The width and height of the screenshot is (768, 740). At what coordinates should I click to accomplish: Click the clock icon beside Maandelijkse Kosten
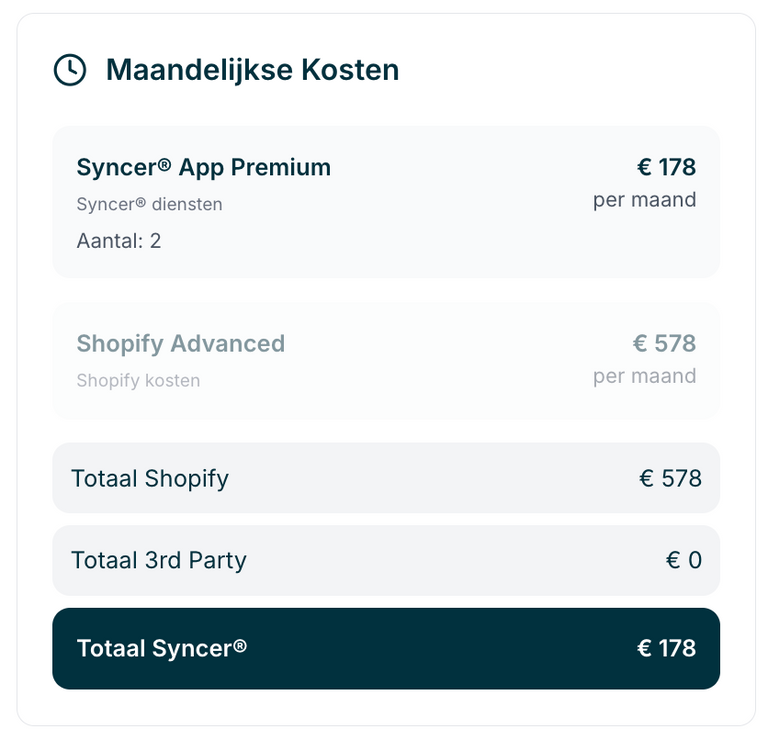pyautogui.click(x=70, y=70)
